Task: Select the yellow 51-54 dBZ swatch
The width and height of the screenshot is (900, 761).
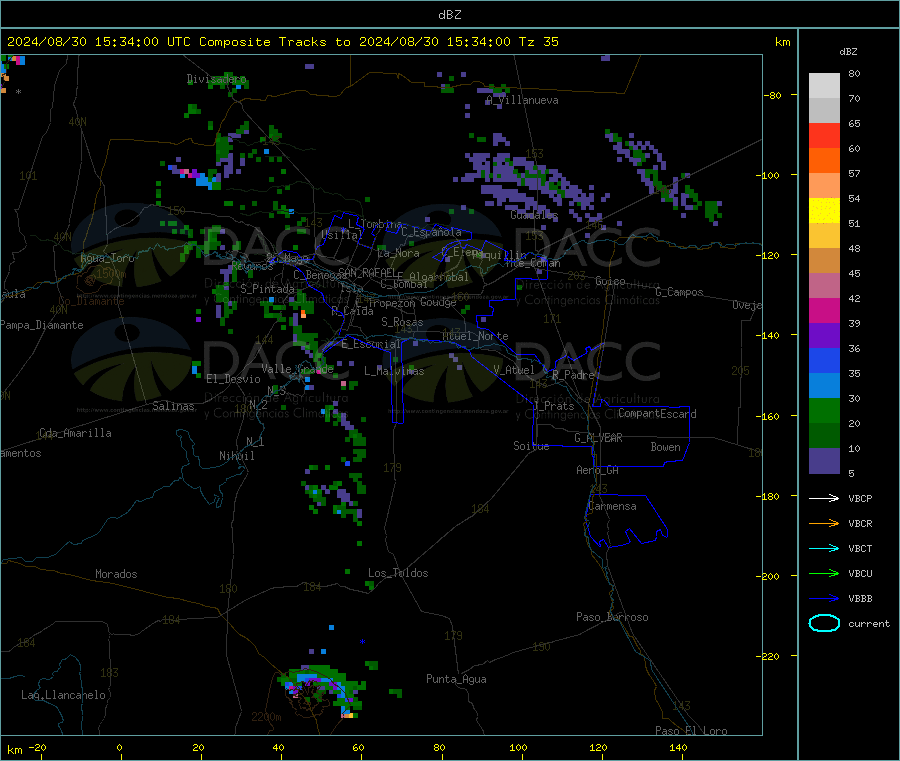Action: point(824,211)
